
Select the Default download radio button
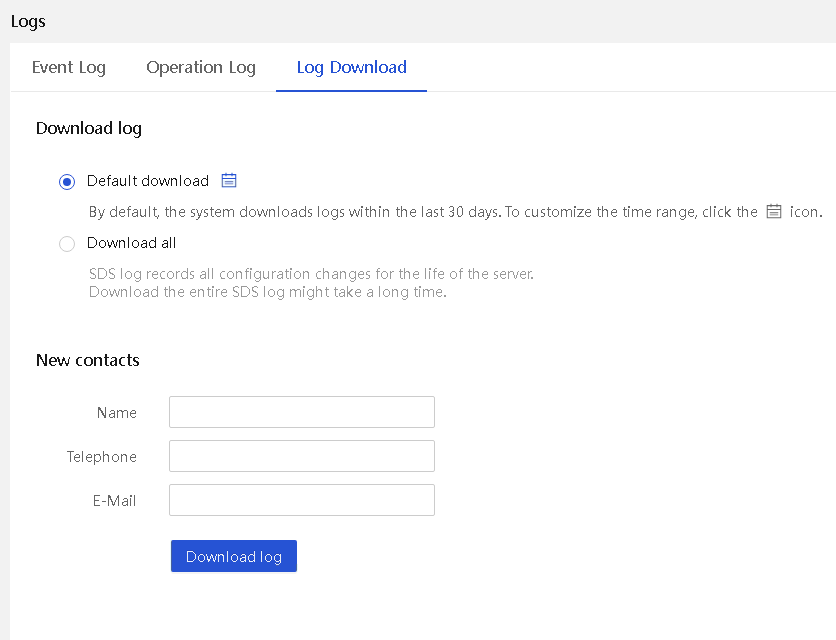coord(67,182)
